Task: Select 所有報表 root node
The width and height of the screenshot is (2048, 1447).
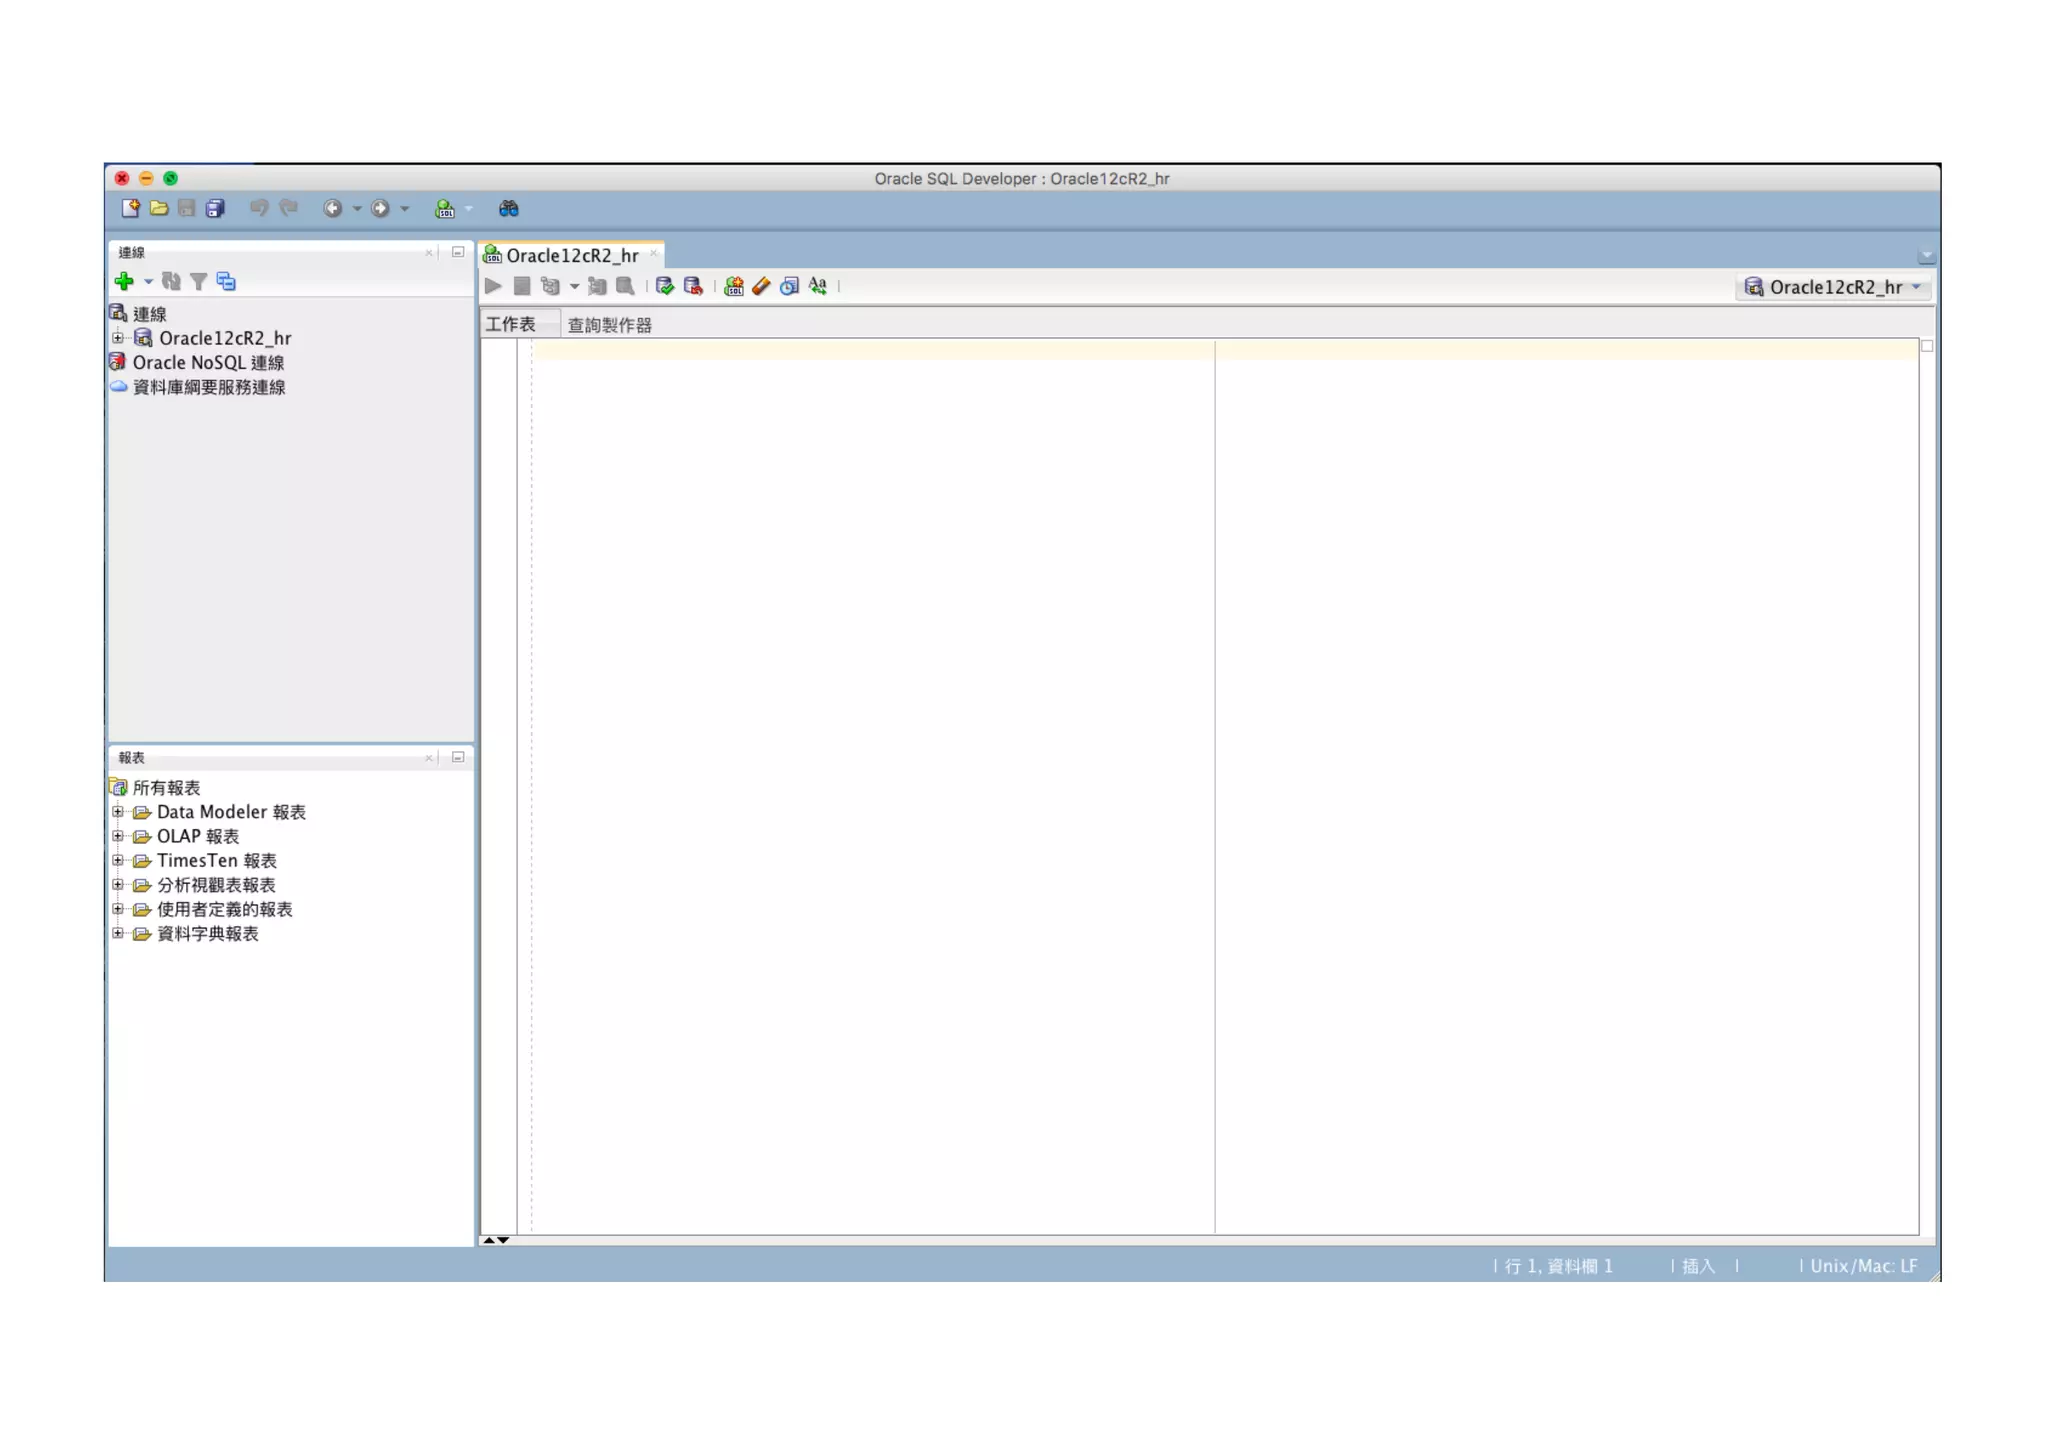Action: click(155, 788)
